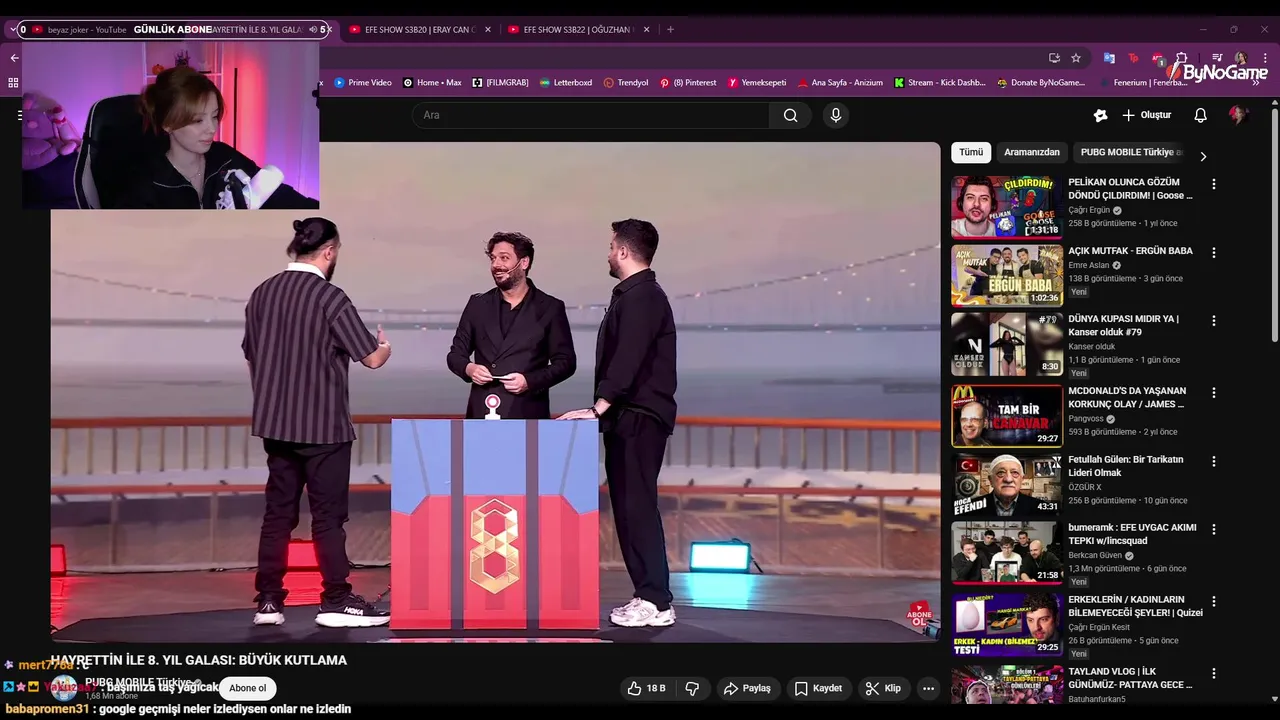Open the Chrome apps grid icon
Image resolution: width=1280 pixels, height=720 pixels.
[x=13, y=82]
